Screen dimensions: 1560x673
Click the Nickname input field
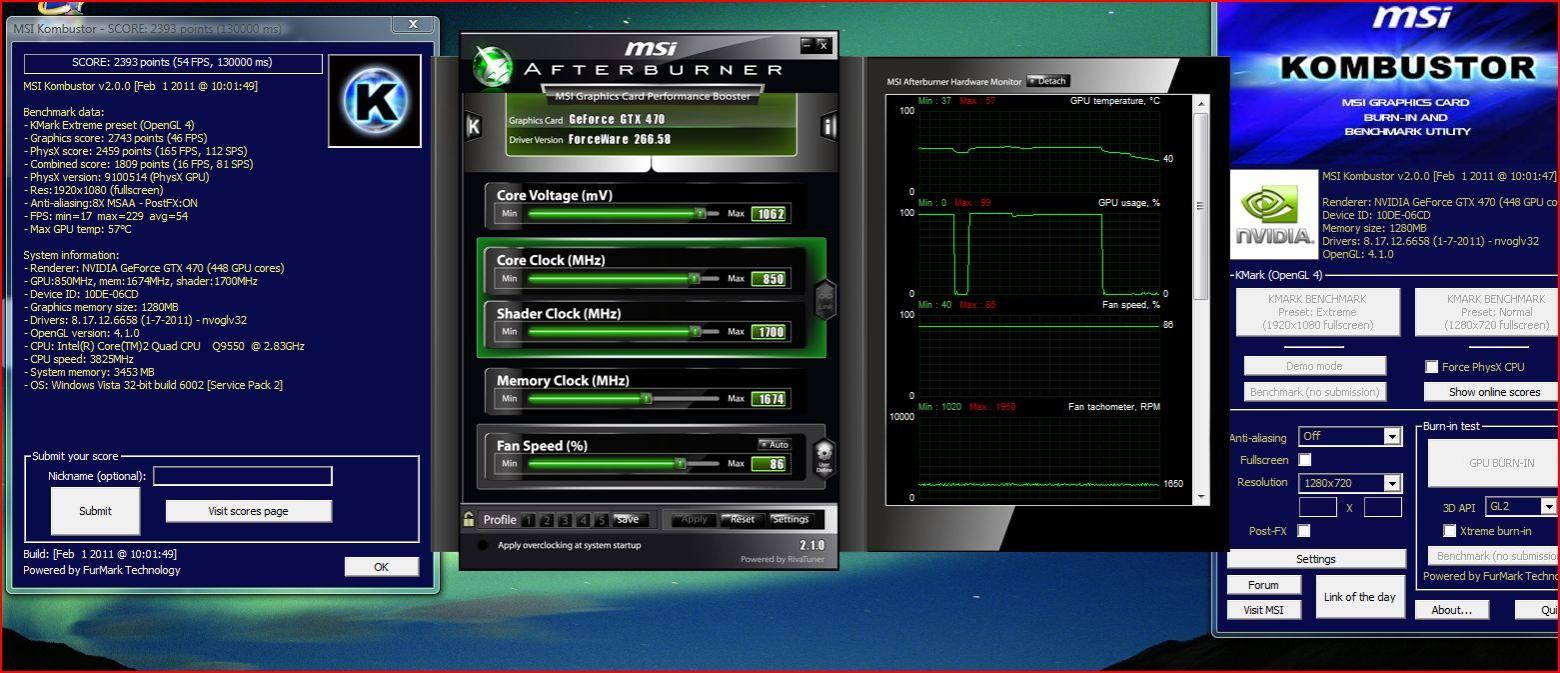point(243,476)
